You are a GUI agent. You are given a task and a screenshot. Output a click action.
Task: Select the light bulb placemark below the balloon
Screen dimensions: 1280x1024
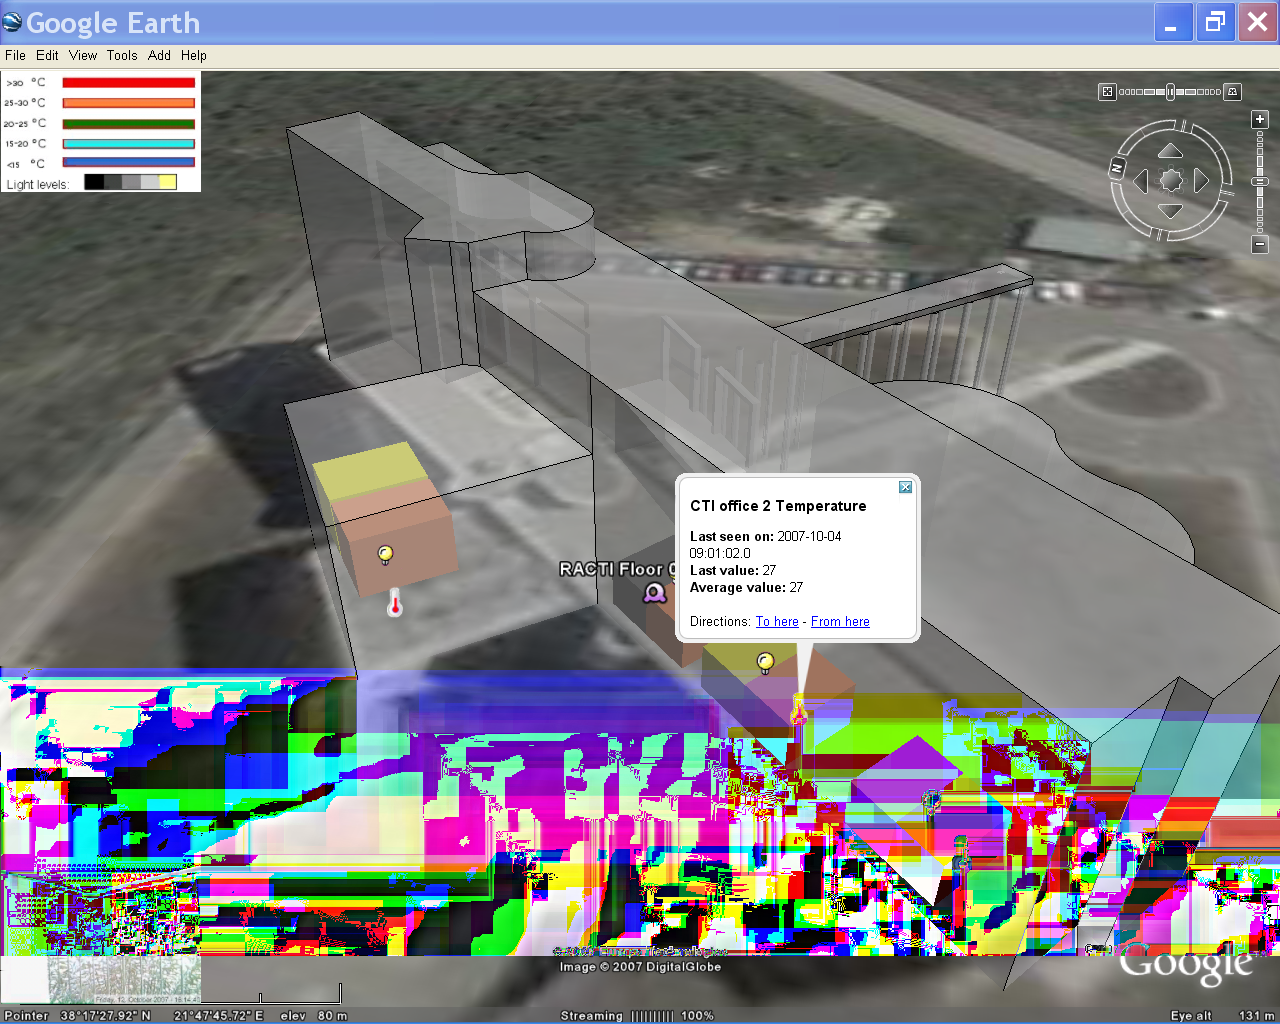pos(765,662)
